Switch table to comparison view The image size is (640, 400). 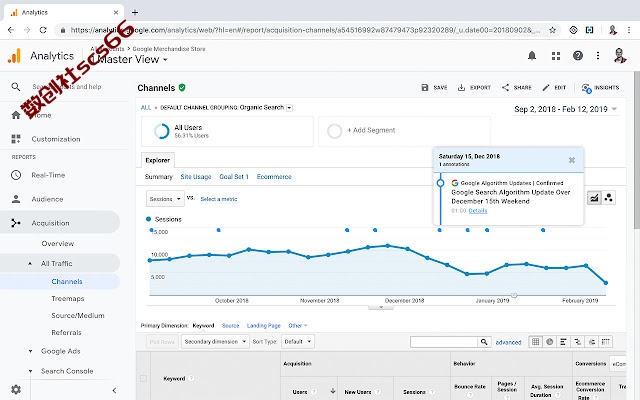[x=578, y=342]
